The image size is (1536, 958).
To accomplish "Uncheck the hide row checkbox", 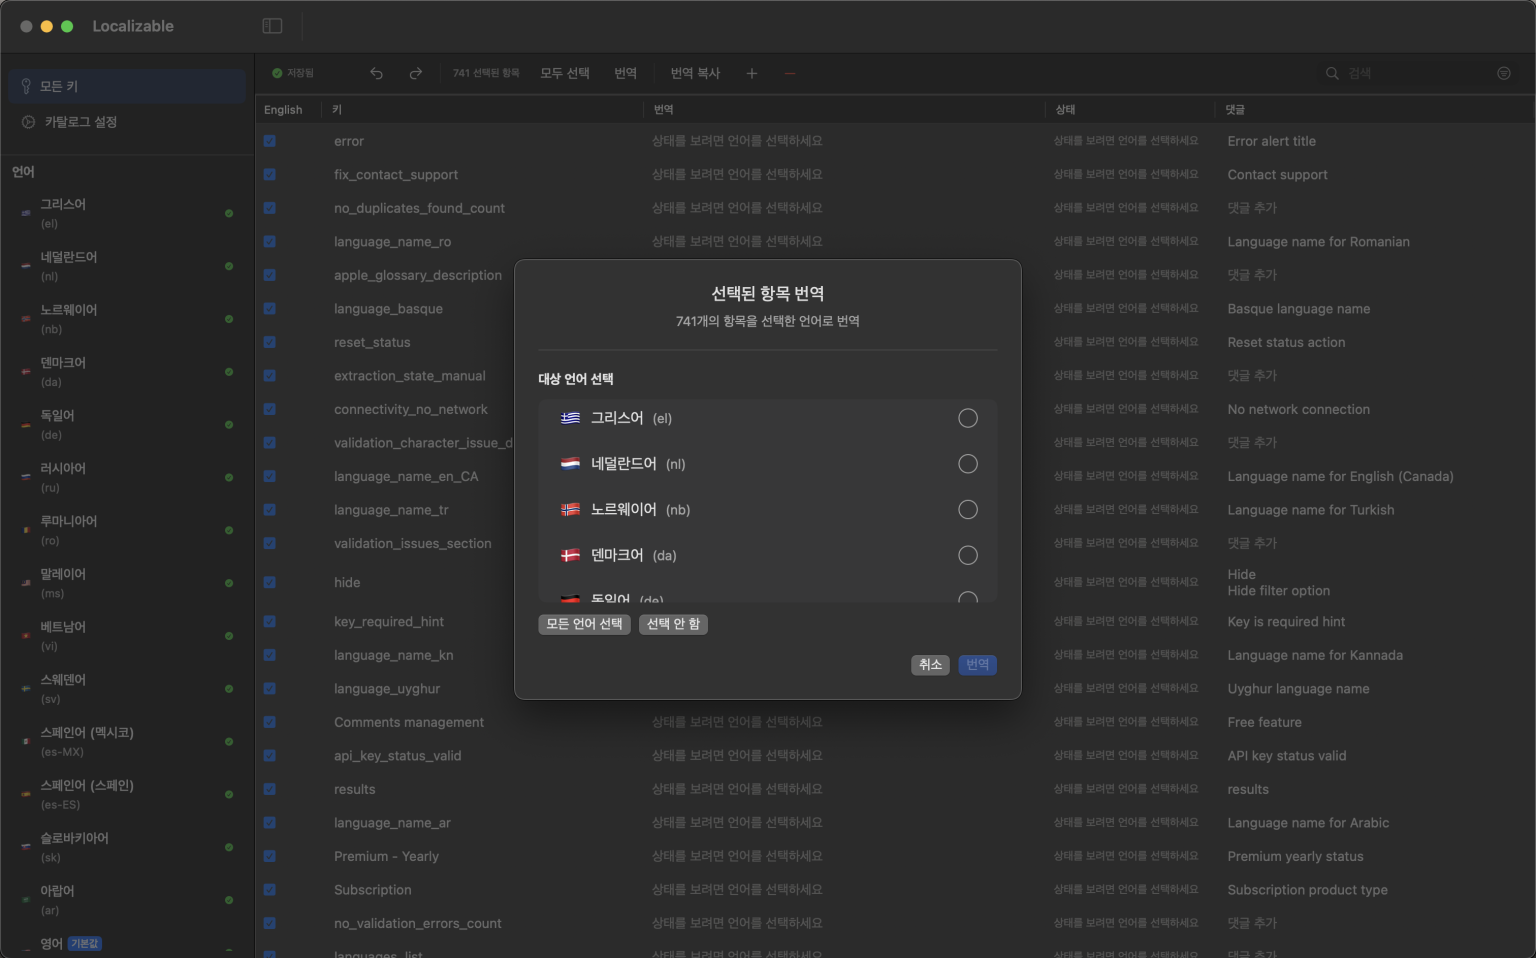I will click(269, 582).
